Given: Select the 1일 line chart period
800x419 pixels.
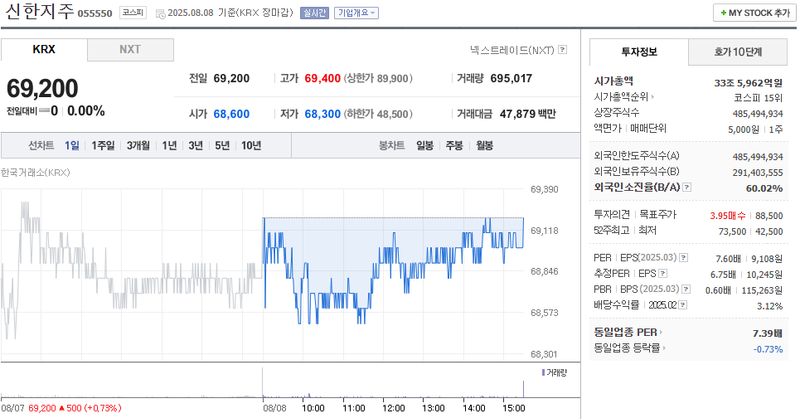Looking at the screenshot, I should (72, 145).
